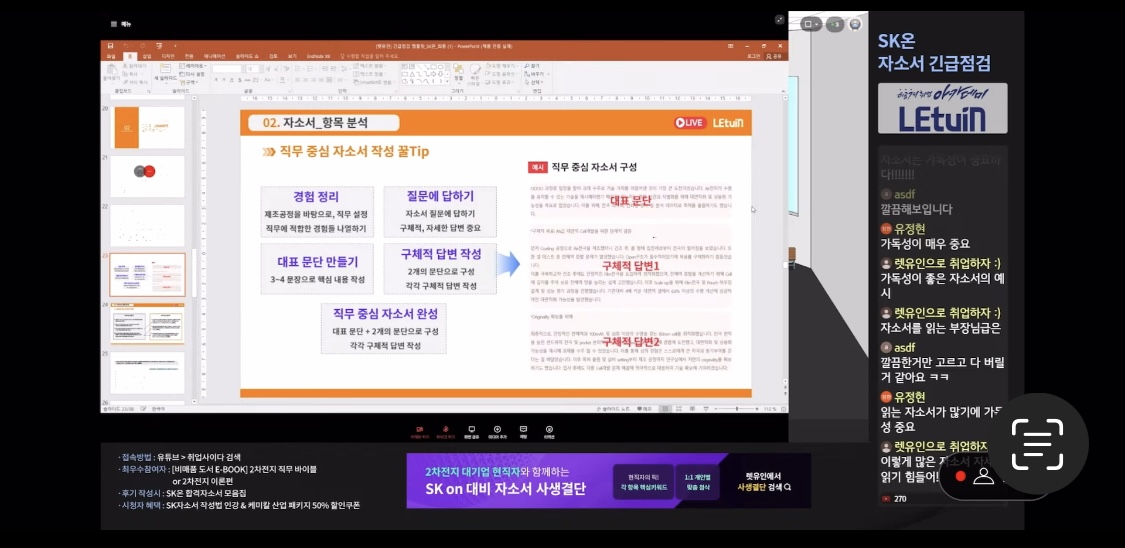
Task: Switch to the EndNote X9 tab
Action: [318, 56]
